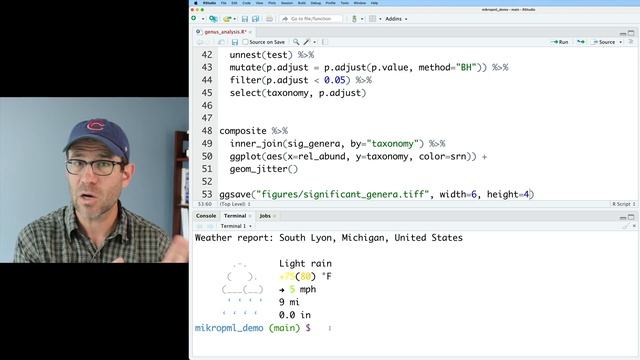Screen dimensions: 640x360
Task: Click the editor Go Back arrow
Action: click(200, 42)
